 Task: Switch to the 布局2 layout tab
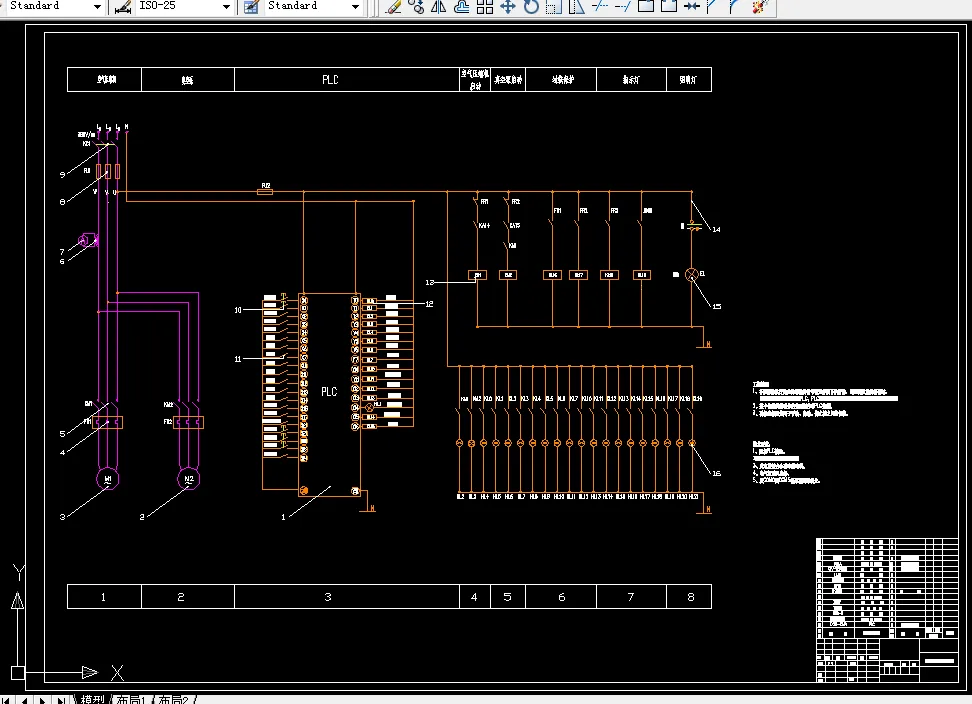[173, 699]
